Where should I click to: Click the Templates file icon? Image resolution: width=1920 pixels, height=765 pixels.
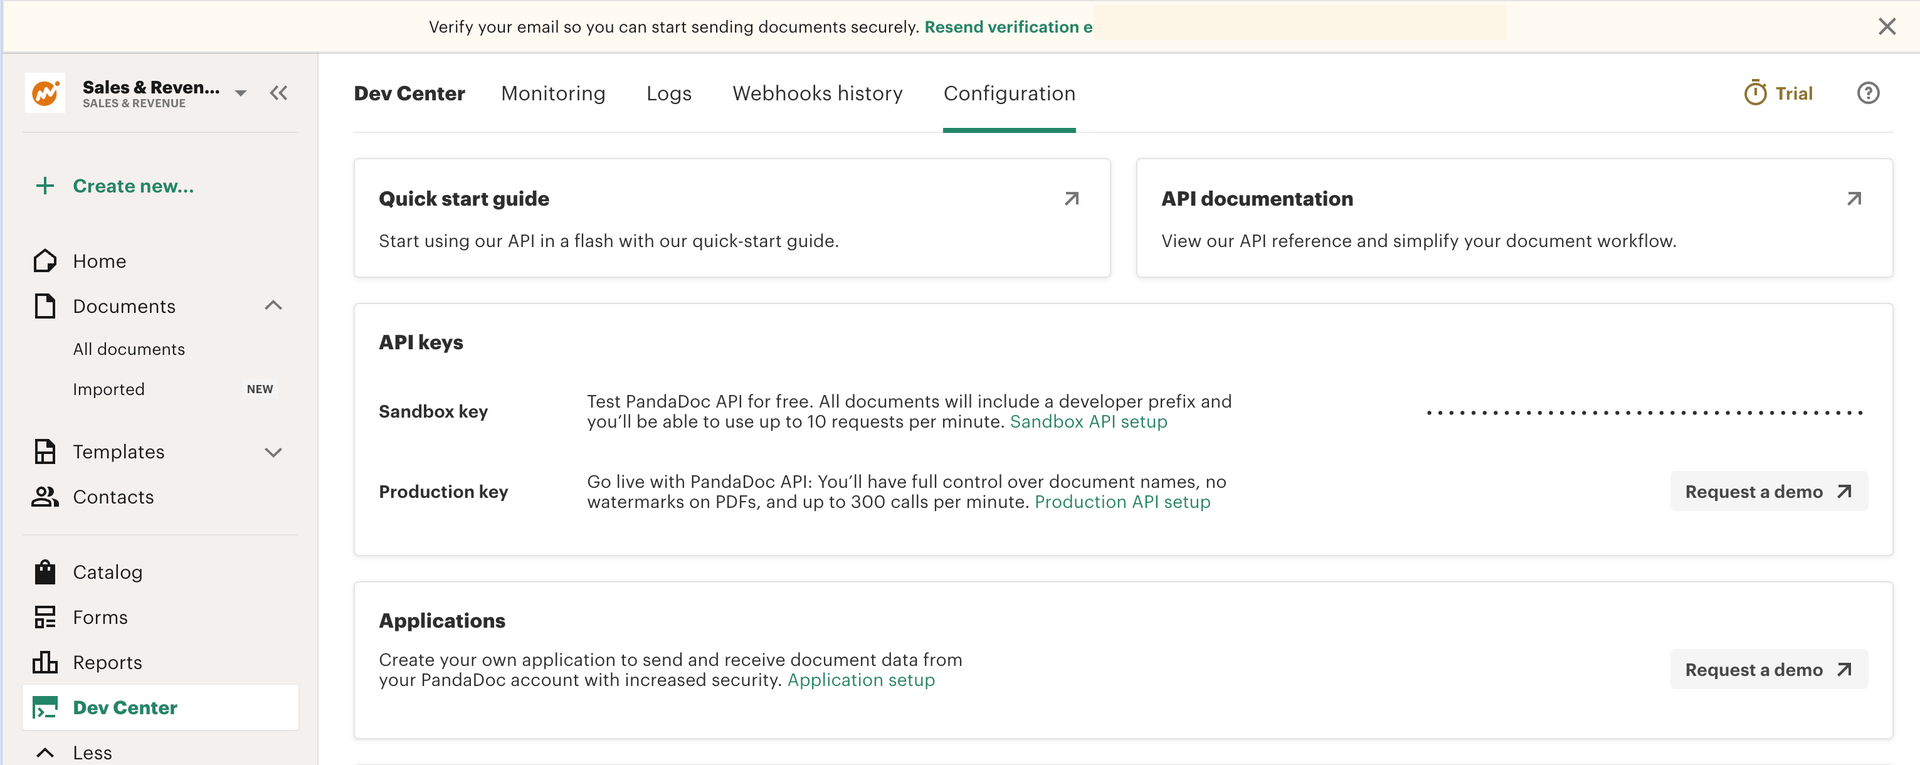pyautogui.click(x=45, y=452)
